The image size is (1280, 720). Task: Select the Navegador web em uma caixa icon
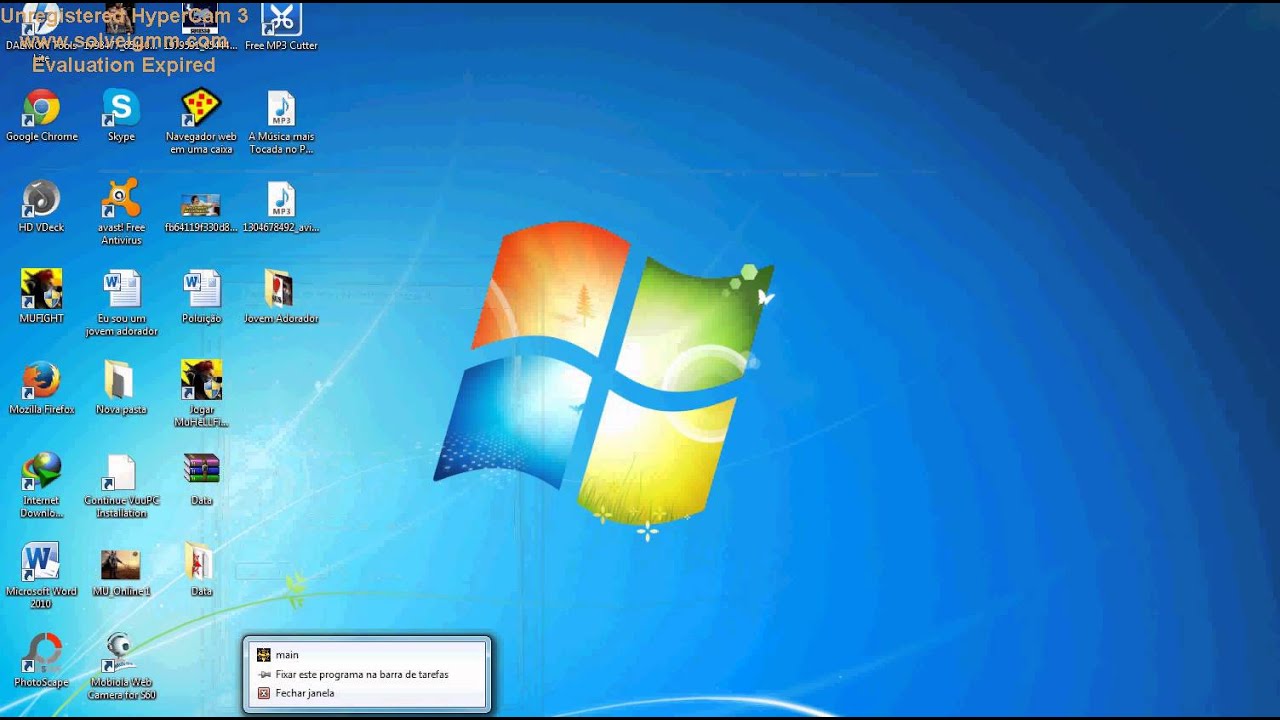[201, 122]
